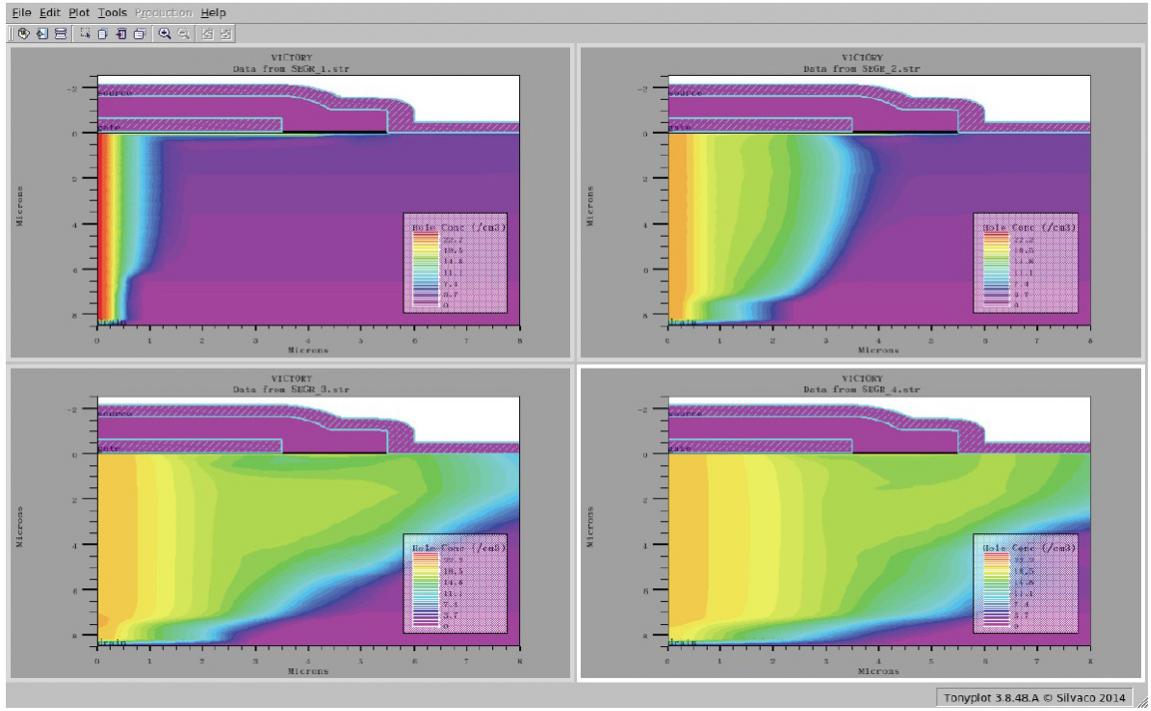Image resolution: width=1151 pixels, height=711 pixels.
Task: Open the Tools menu
Action: point(112,12)
